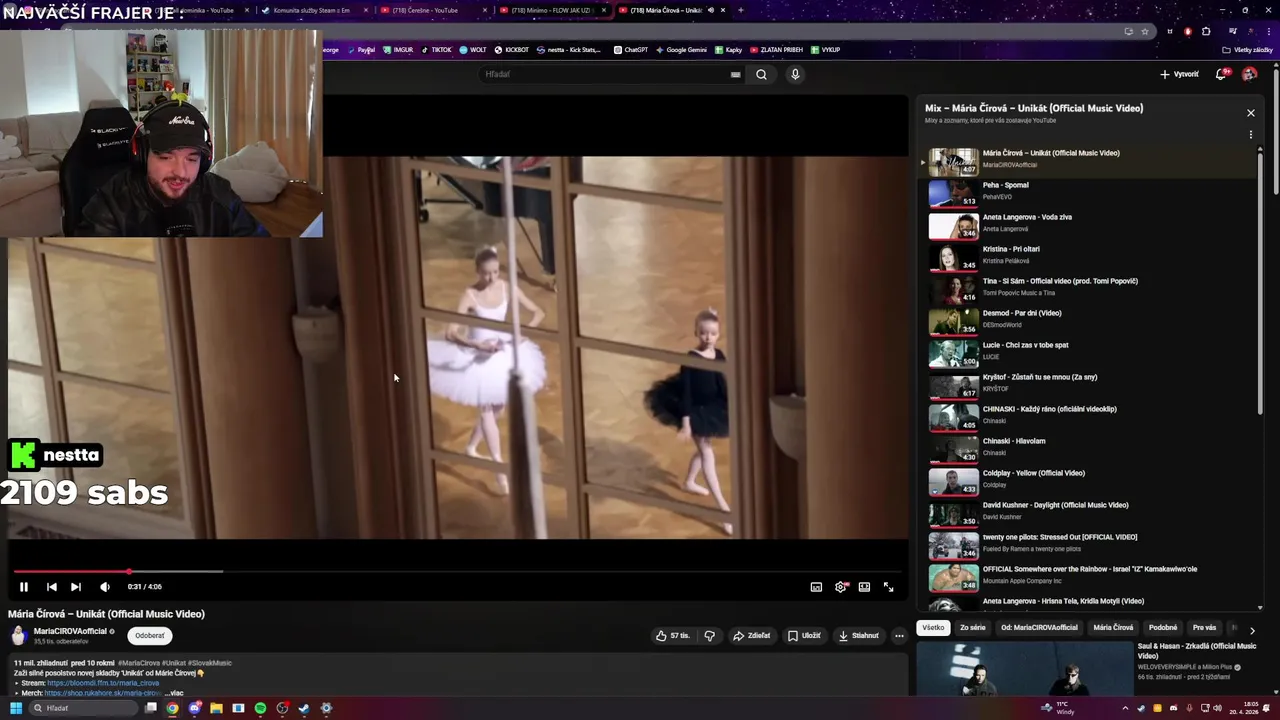Image resolution: width=1280 pixels, height=720 pixels.
Task: Open File Explorer from the taskbar
Action: (x=216, y=708)
